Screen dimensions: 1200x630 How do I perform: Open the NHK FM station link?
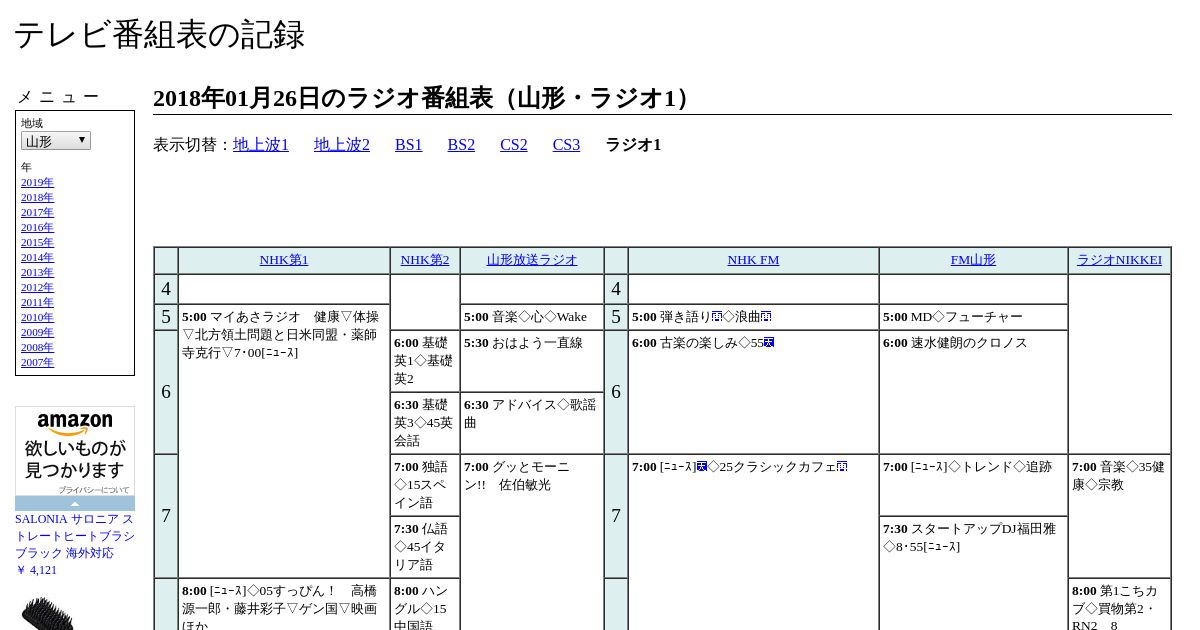point(753,260)
